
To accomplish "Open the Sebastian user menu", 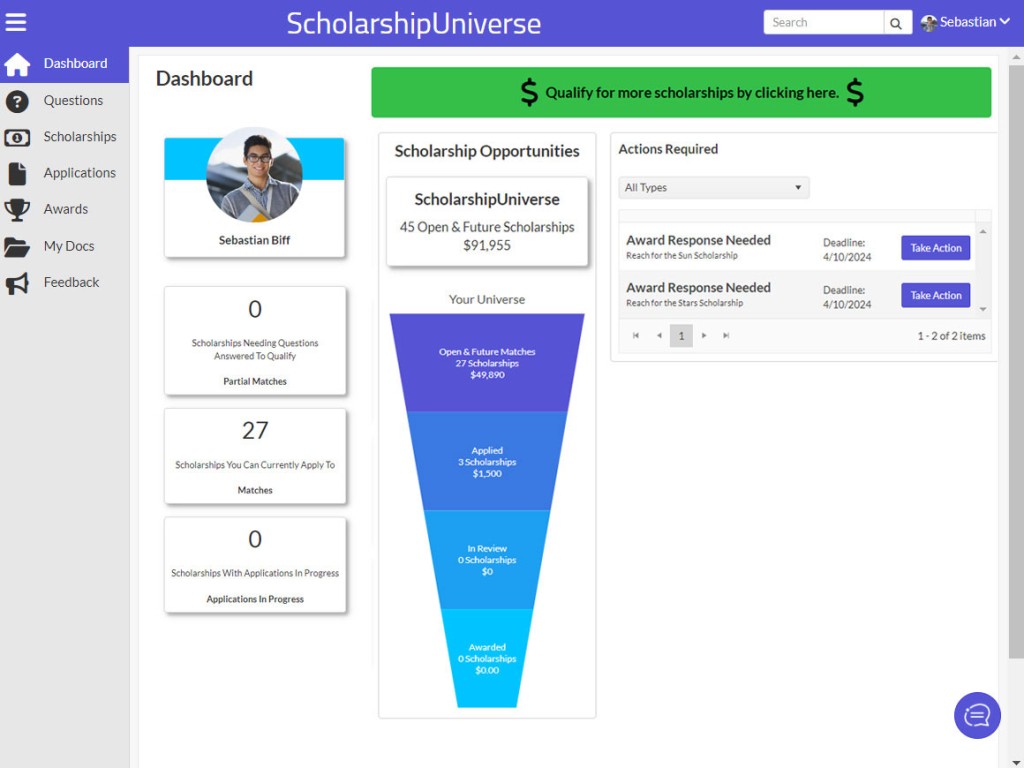I will tap(965, 22).
